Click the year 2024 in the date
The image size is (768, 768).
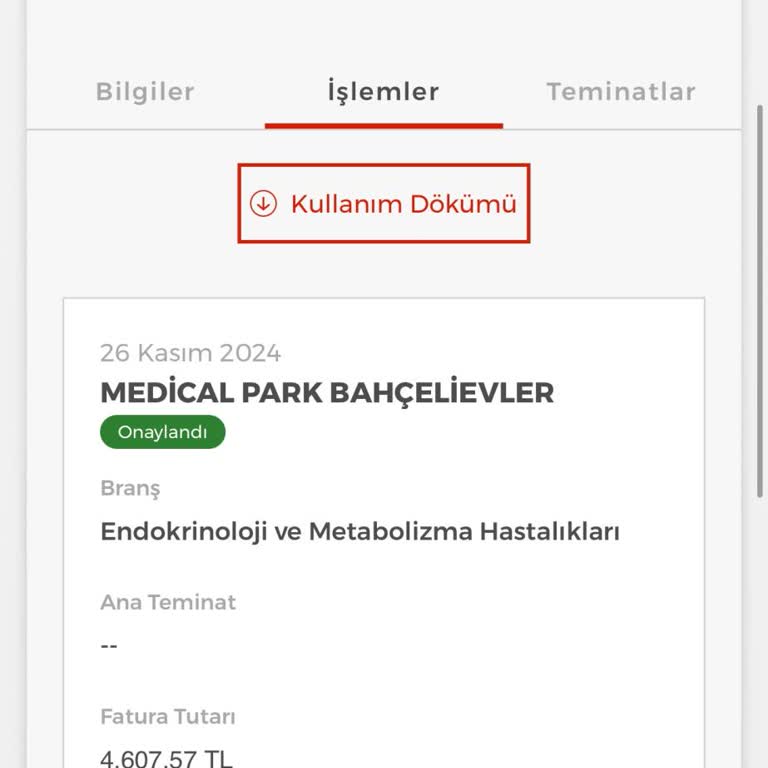(250, 353)
